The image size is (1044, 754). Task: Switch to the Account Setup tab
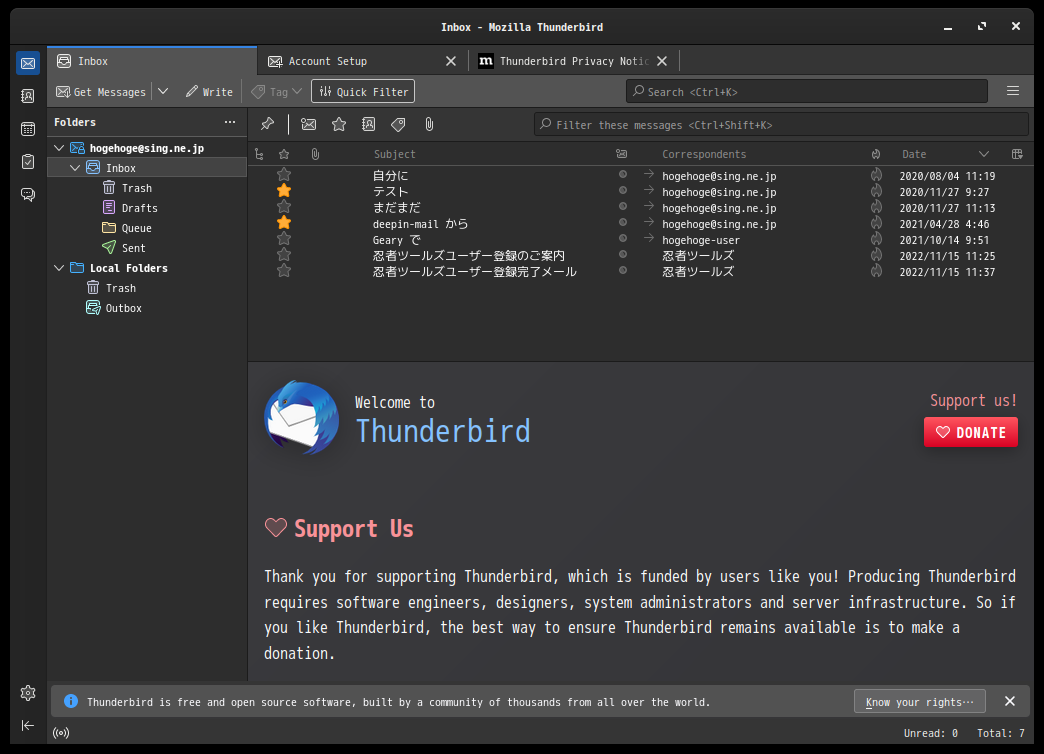pos(352,61)
